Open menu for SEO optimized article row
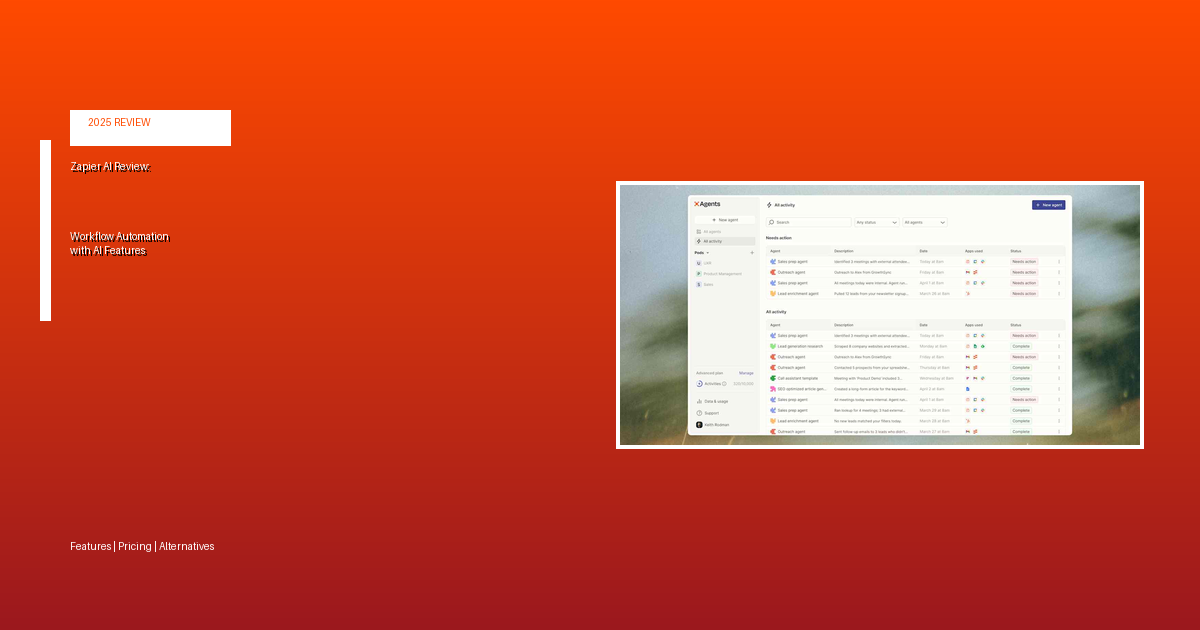Image resolution: width=1200 pixels, height=630 pixels. tap(1059, 389)
